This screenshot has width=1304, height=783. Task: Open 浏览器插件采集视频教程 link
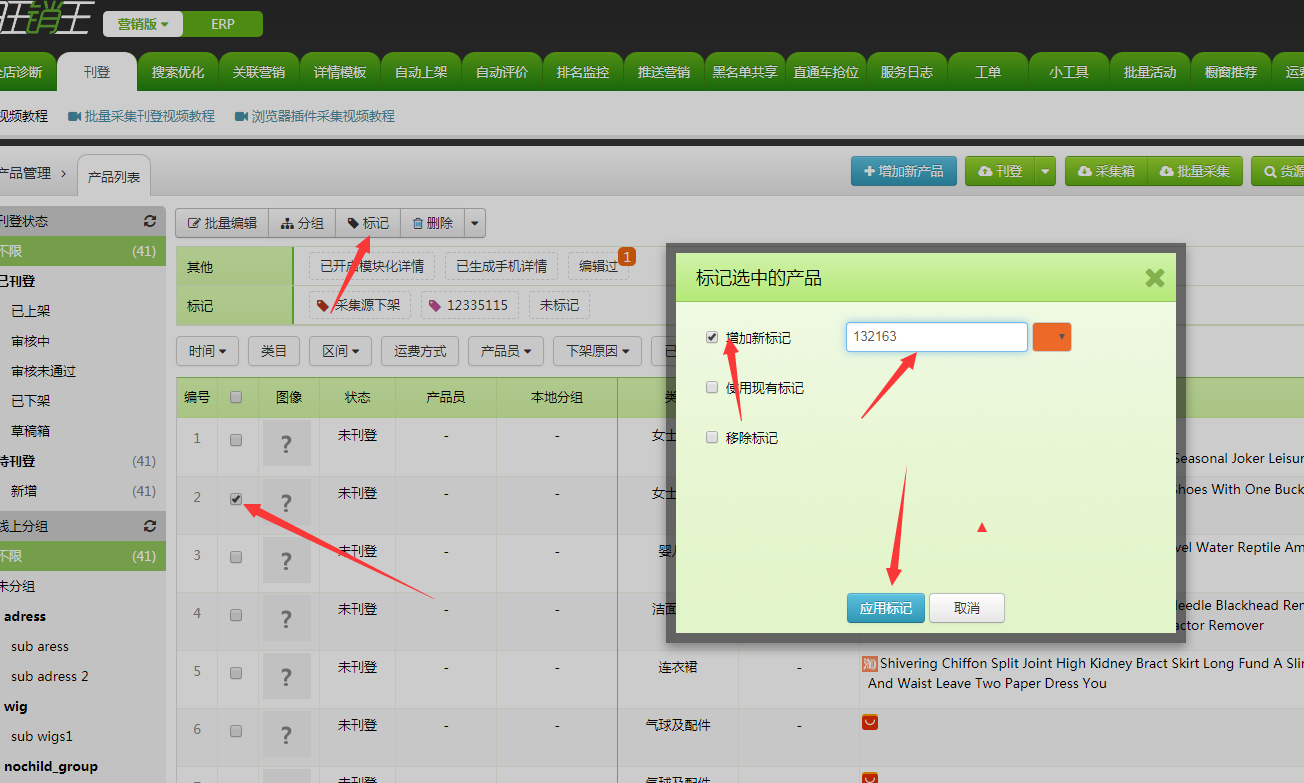click(315, 116)
